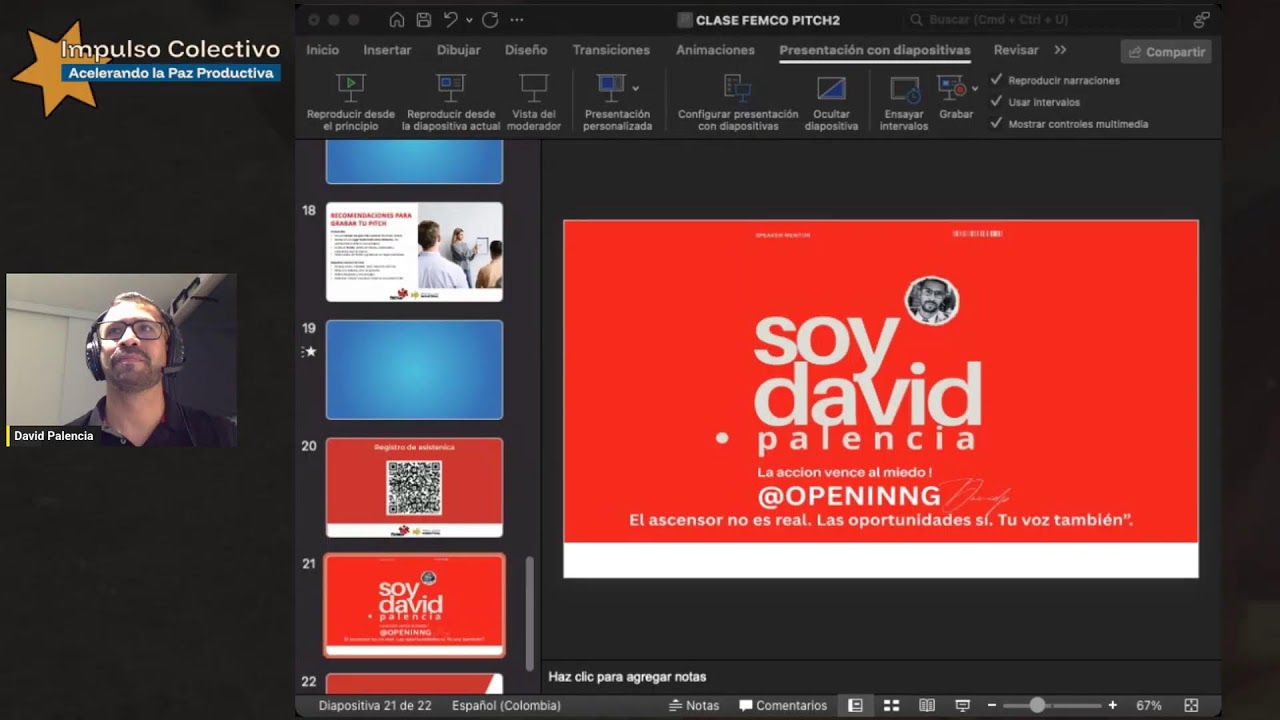Click the Grabar icon

coord(952,88)
